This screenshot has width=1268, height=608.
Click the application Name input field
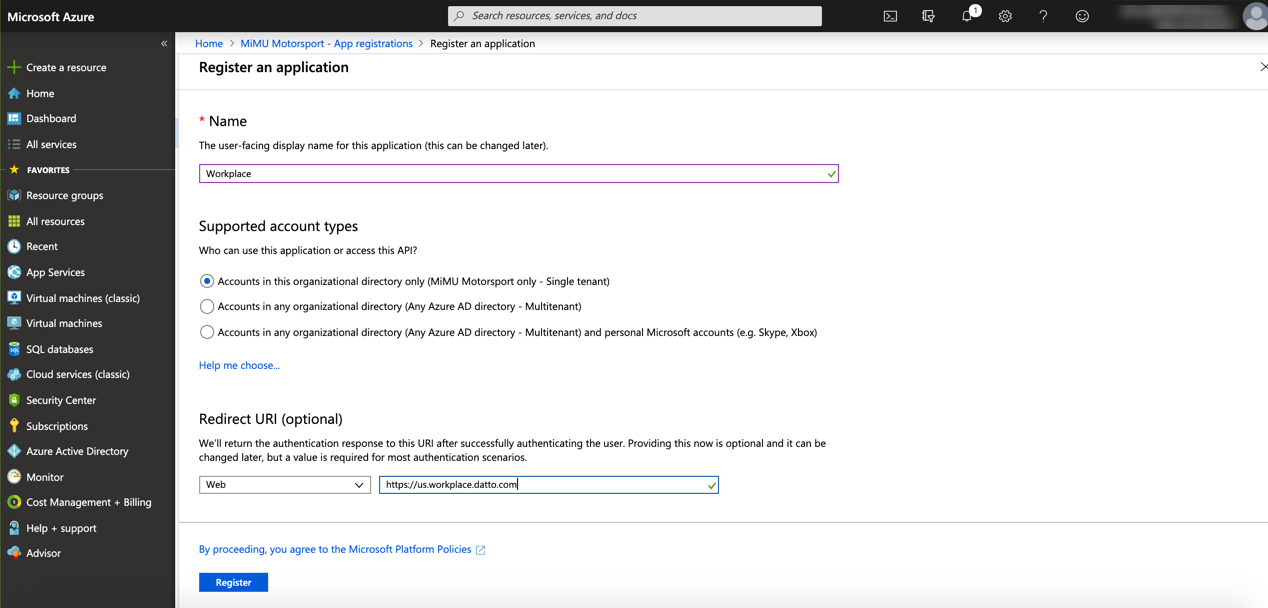point(512,174)
